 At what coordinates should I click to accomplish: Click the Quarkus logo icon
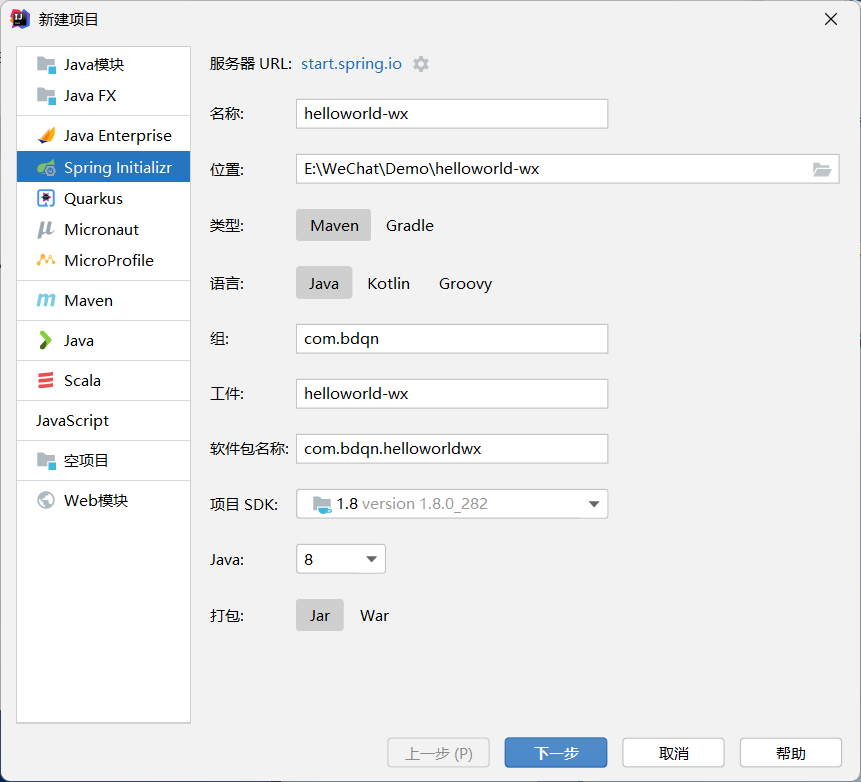[46, 198]
